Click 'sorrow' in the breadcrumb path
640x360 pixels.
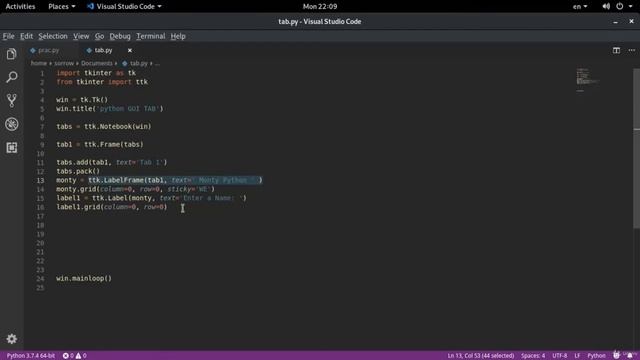tap(64, 63)
